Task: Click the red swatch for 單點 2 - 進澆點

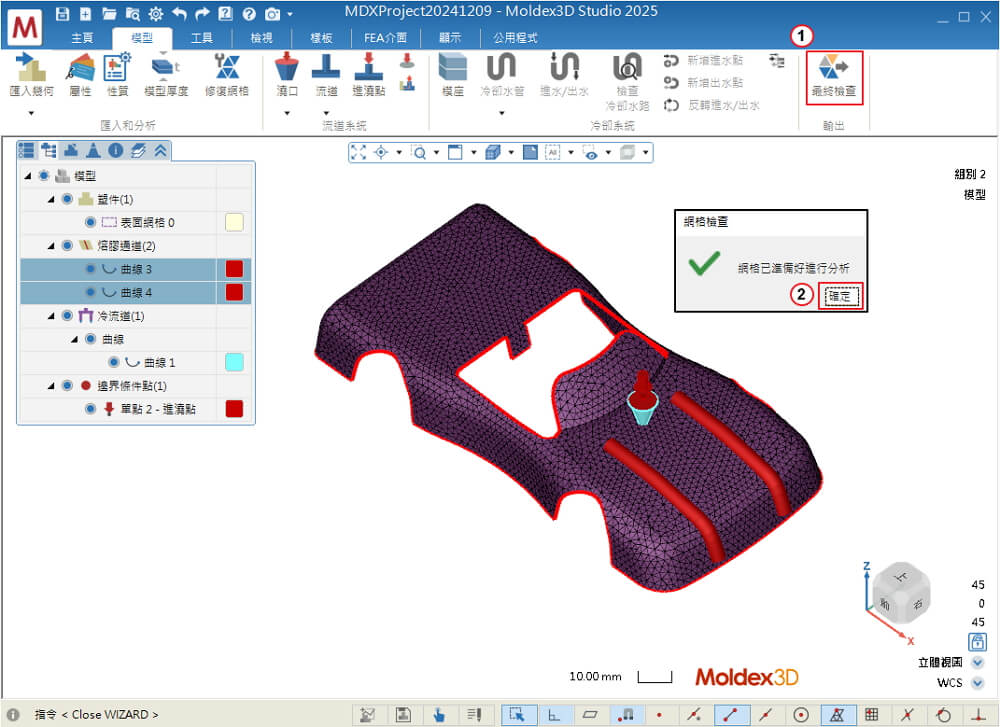Action: (234, 409)
